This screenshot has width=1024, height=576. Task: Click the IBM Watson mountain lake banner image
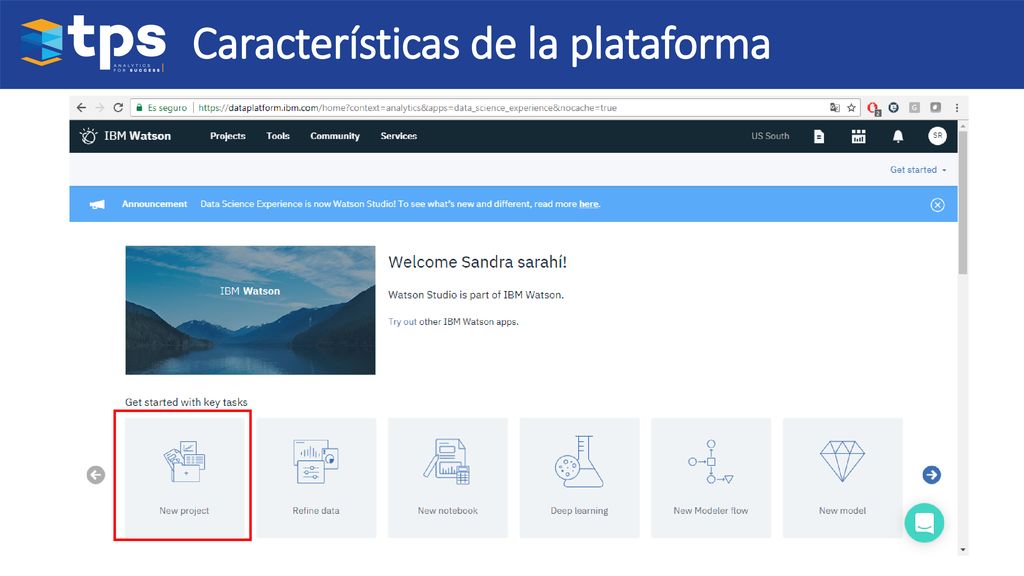[250, 310]
